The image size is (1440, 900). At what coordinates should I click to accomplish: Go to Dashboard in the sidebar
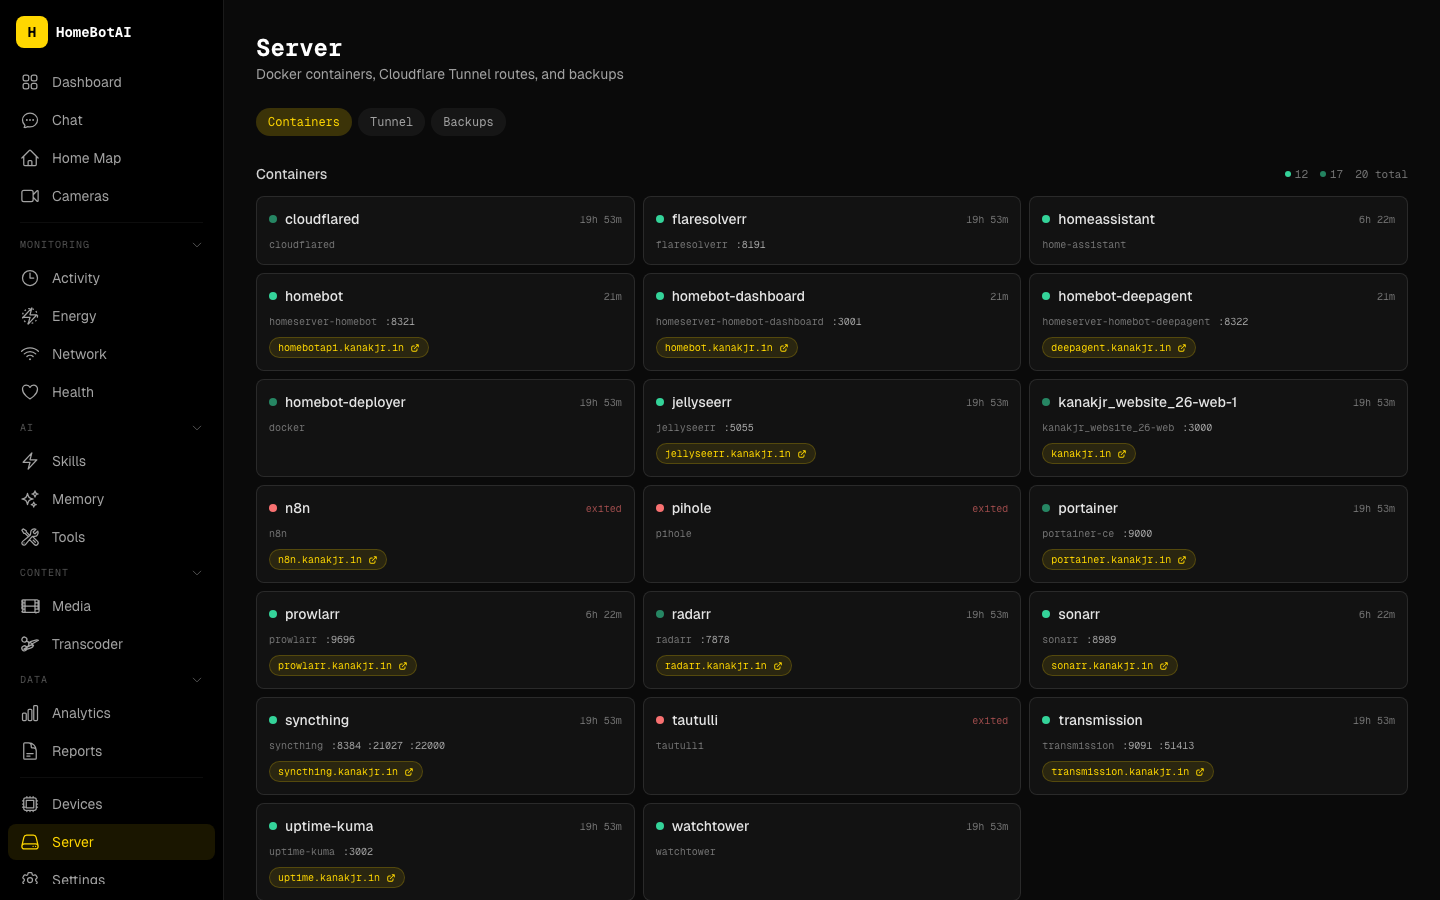(86, 82)
